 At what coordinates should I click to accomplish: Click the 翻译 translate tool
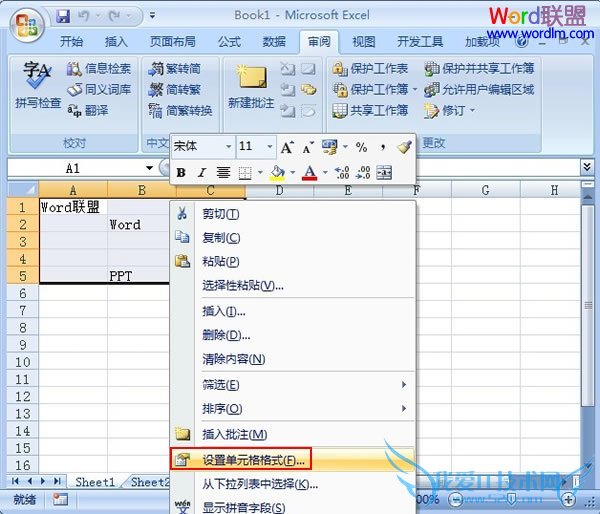[x=88, y=111]
